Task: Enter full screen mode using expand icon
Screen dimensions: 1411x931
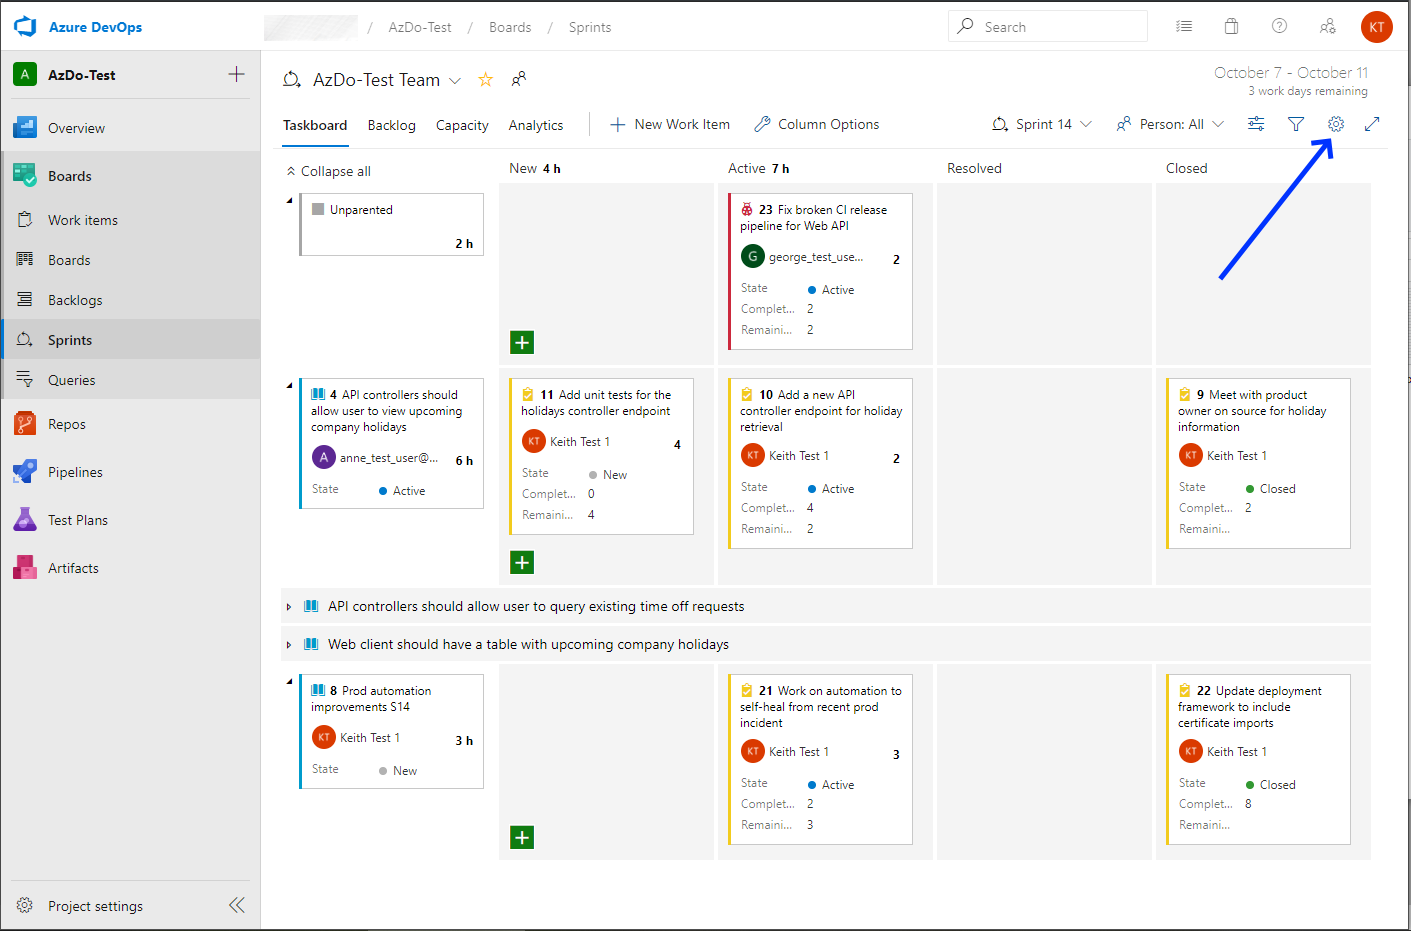Action: [1372, 124]
